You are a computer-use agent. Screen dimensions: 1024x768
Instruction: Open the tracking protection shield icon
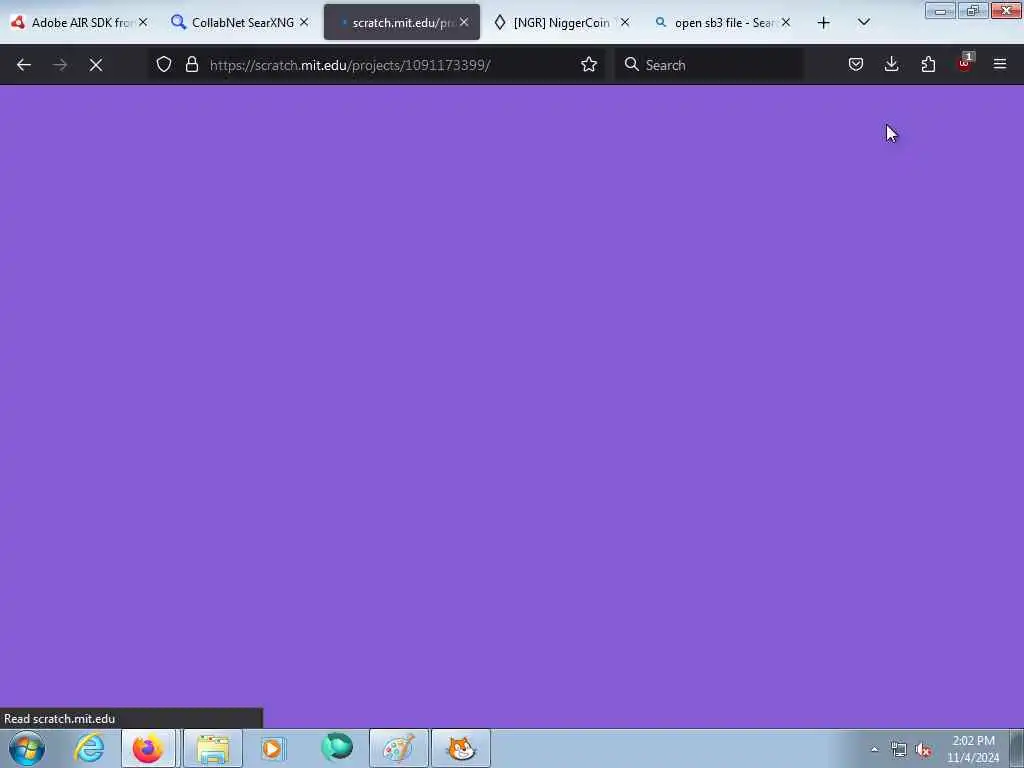pyautogui.click(x=164, y=64)
